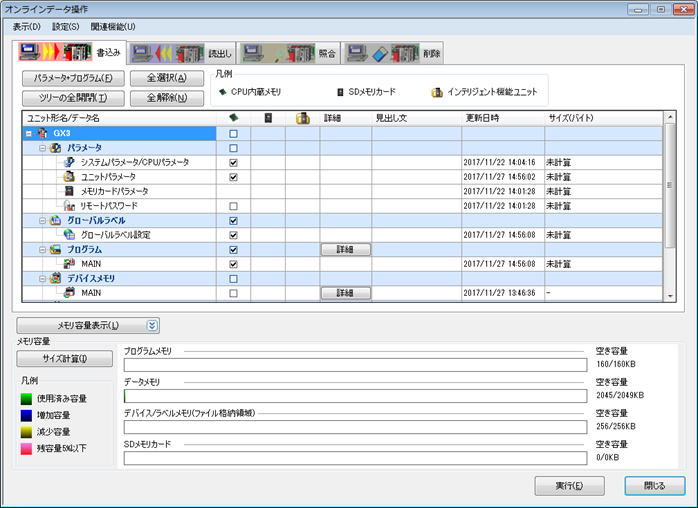This screenshot has height=508, width=698.
Task: Uncheck the ユニットパラメータ checkbox
Action: [233, 177]
